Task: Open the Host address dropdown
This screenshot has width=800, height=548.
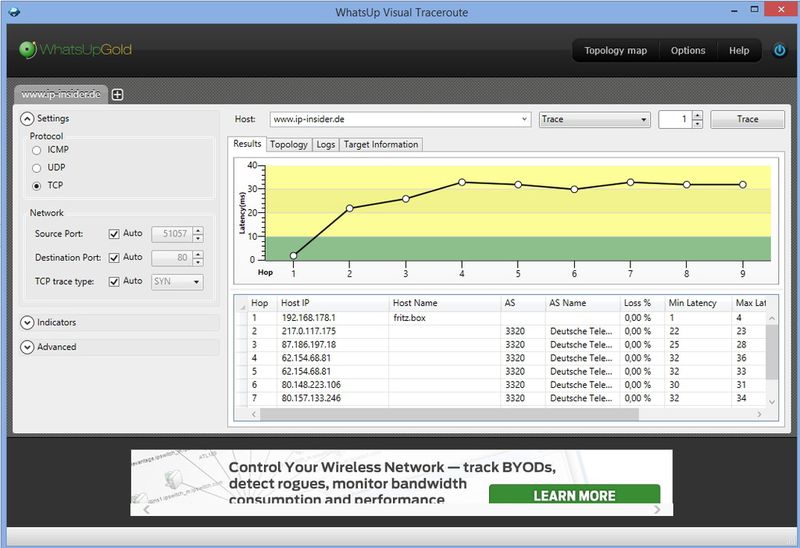Action: click(524, 119)
